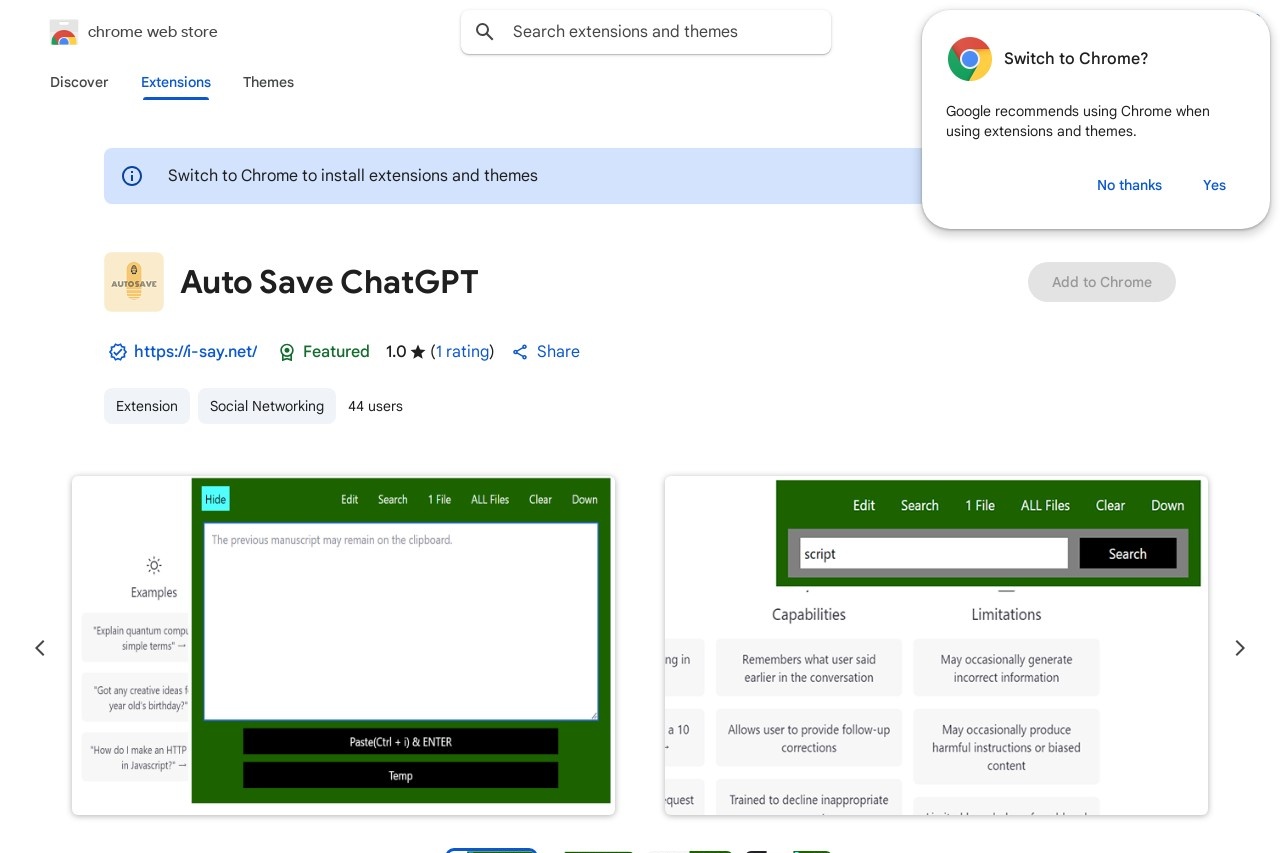Click the verified badge next to i-say.net

pyautogui.click(x=117, y=352)
